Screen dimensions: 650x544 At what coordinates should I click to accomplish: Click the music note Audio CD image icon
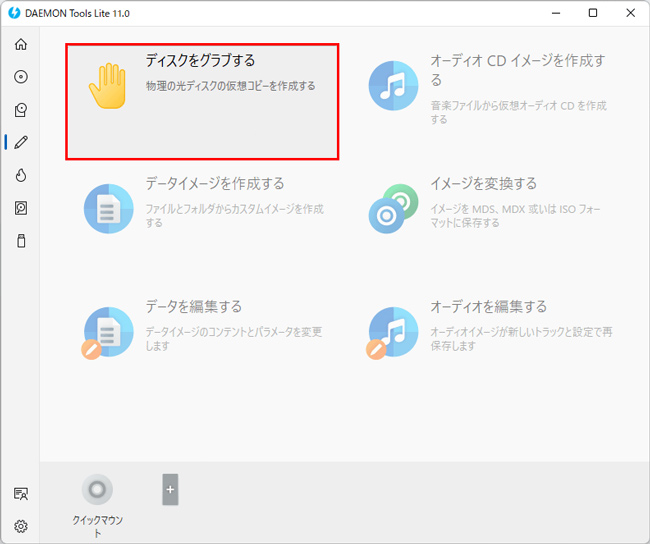click(x=393, y=86)
